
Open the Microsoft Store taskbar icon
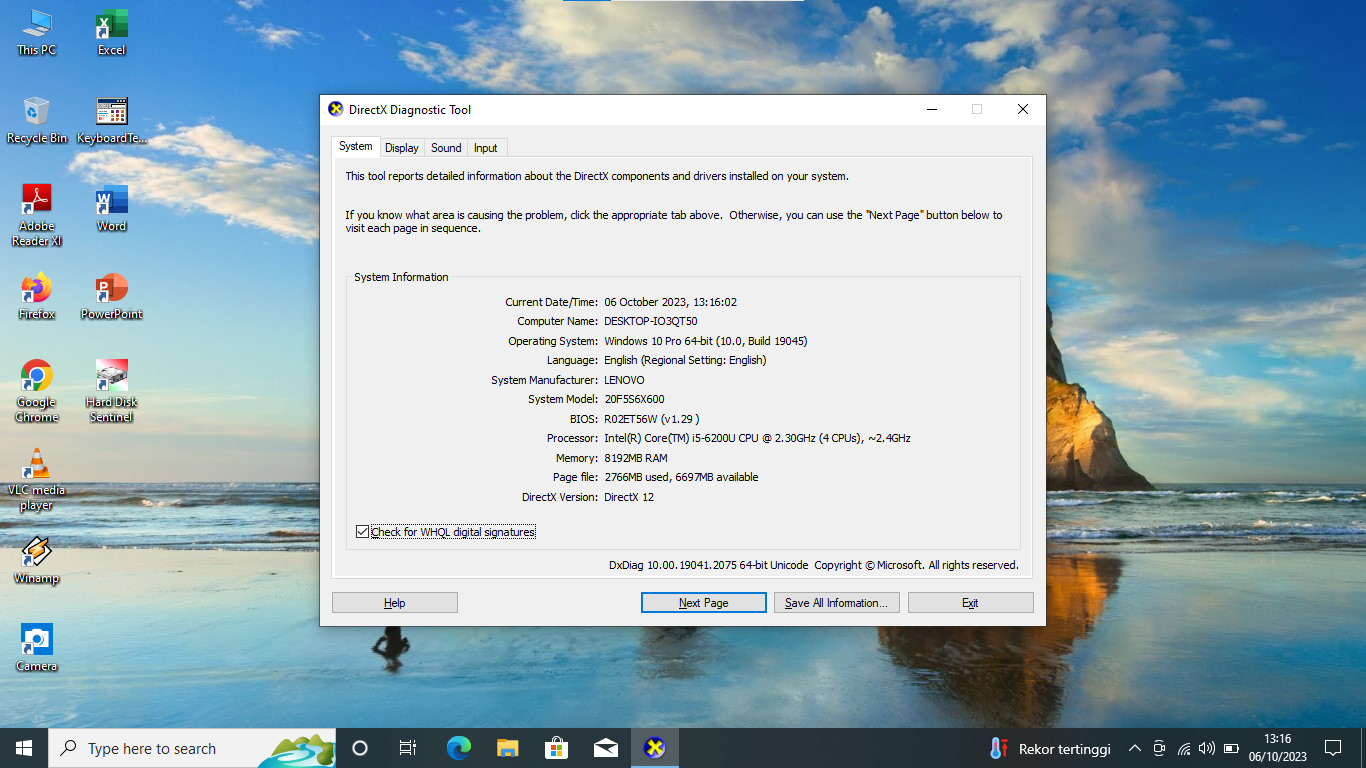tap(557, 748)
